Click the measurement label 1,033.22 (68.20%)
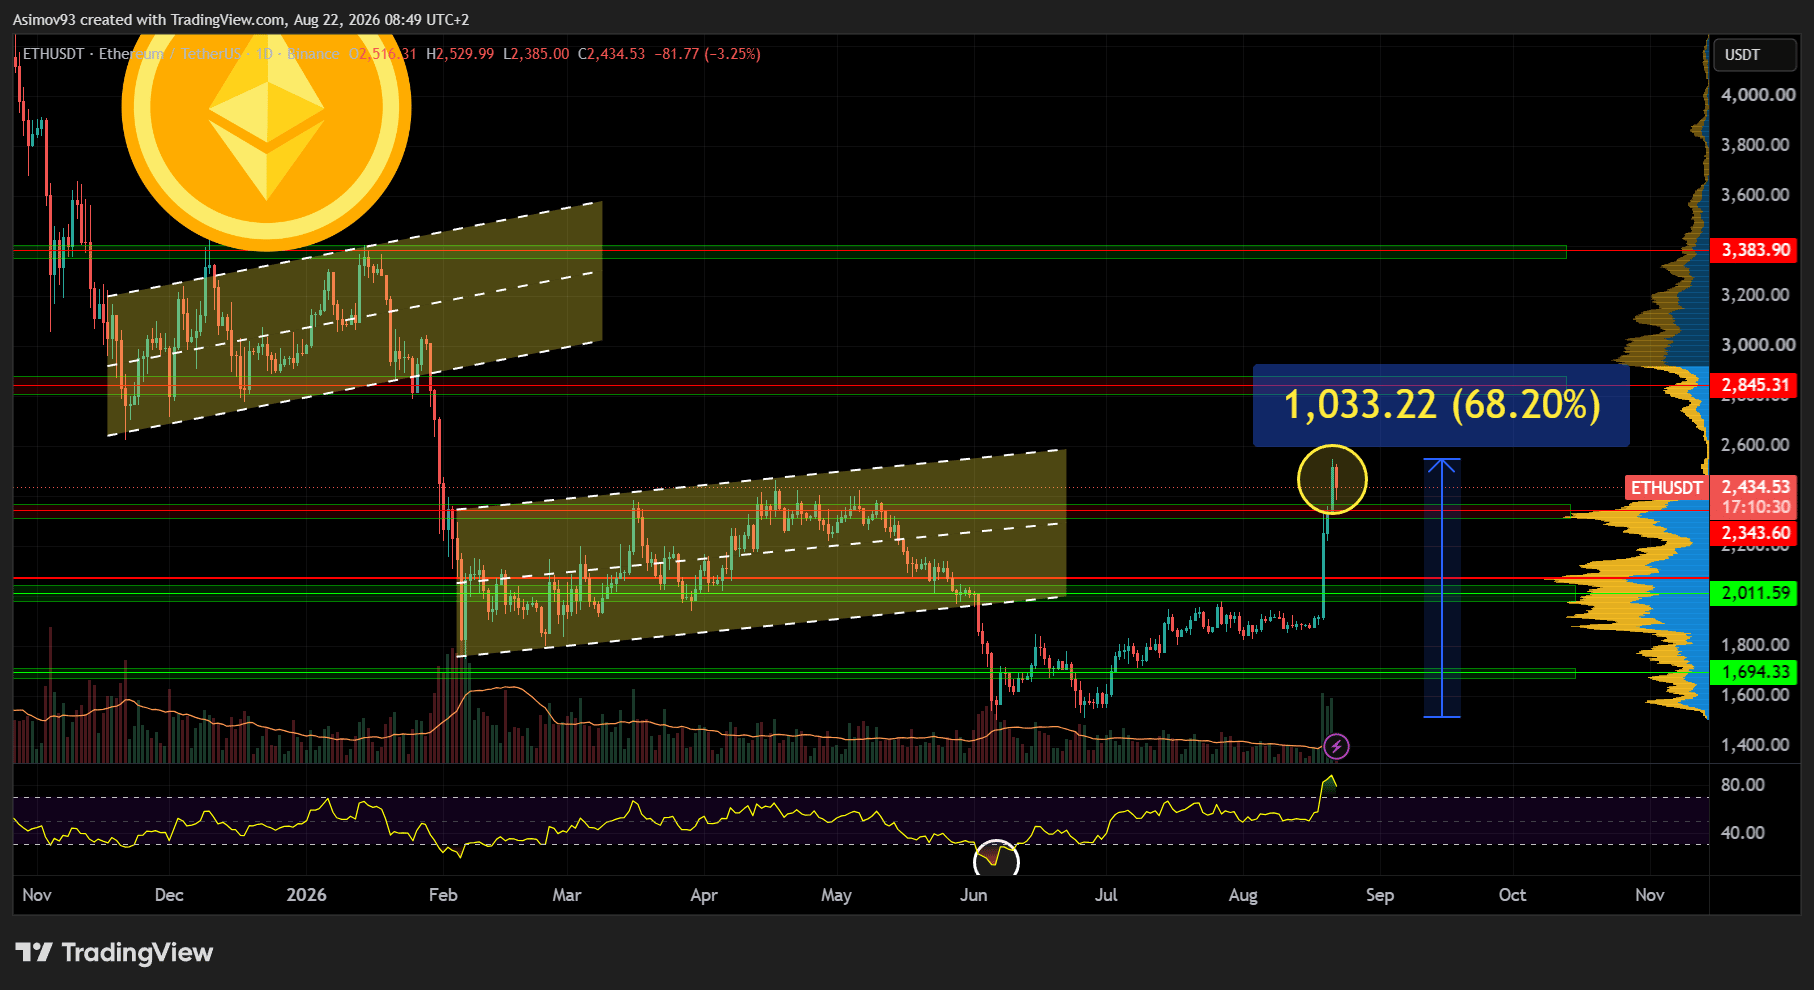Viewport: 1814px width, 990px height. click(x=1441, y=405)
